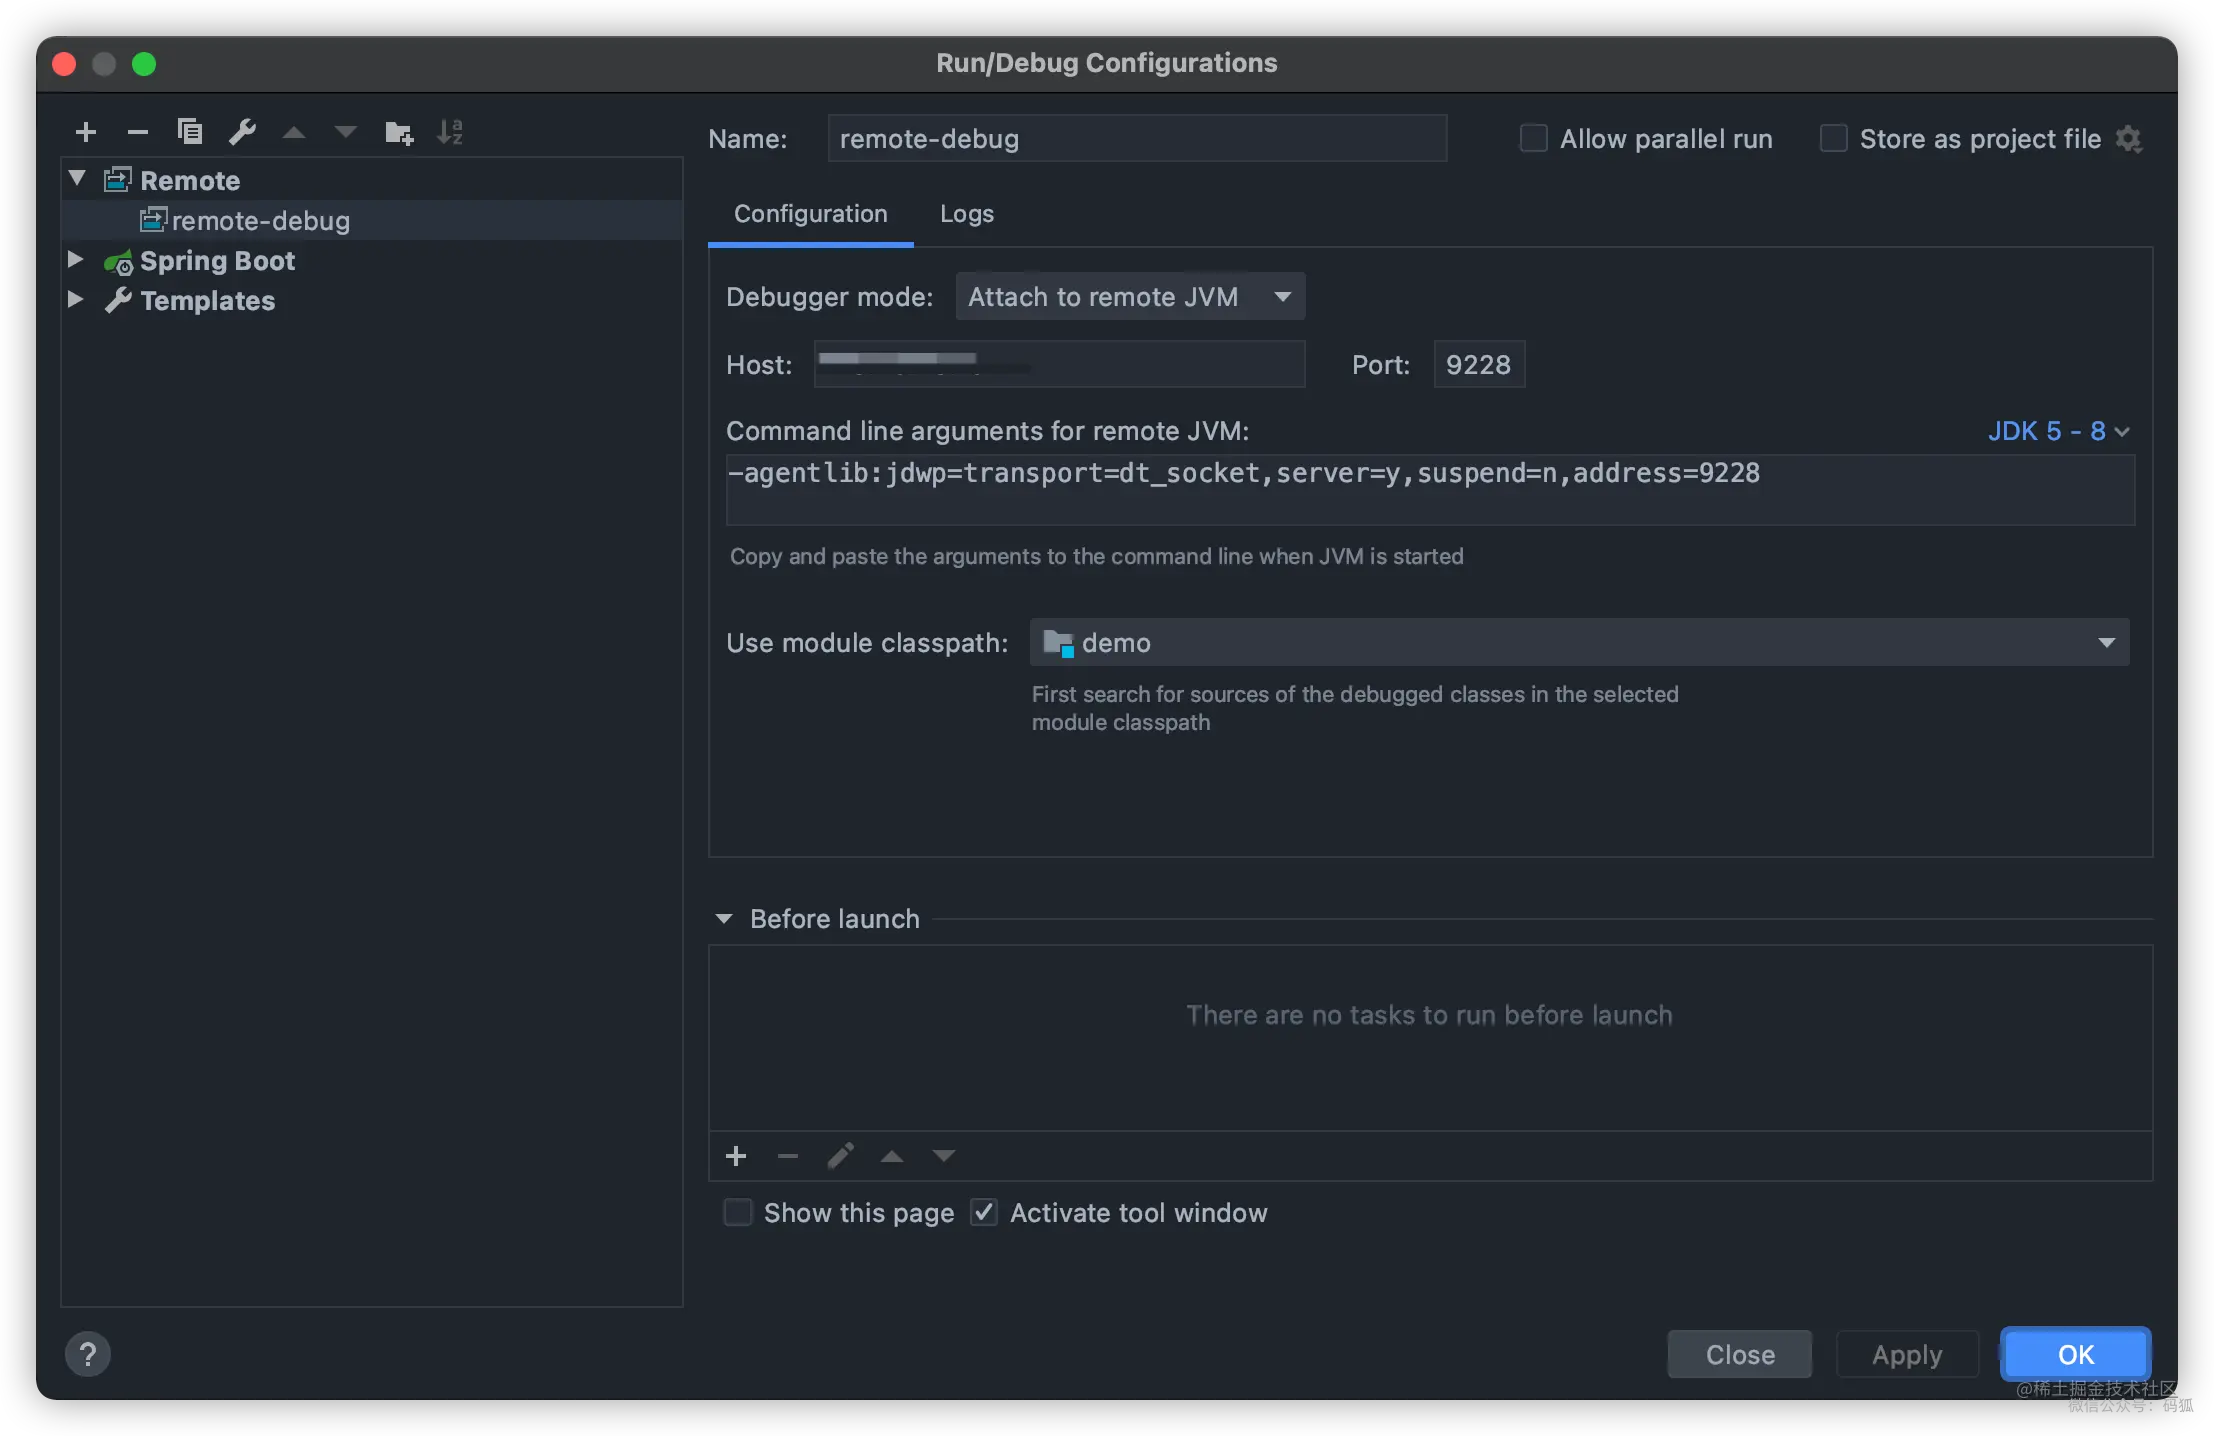Click the Templates wrench icon in the tree
The height and width of the screenshot is (1436, 2214).
pyautogui.click(x=118, y=301)
